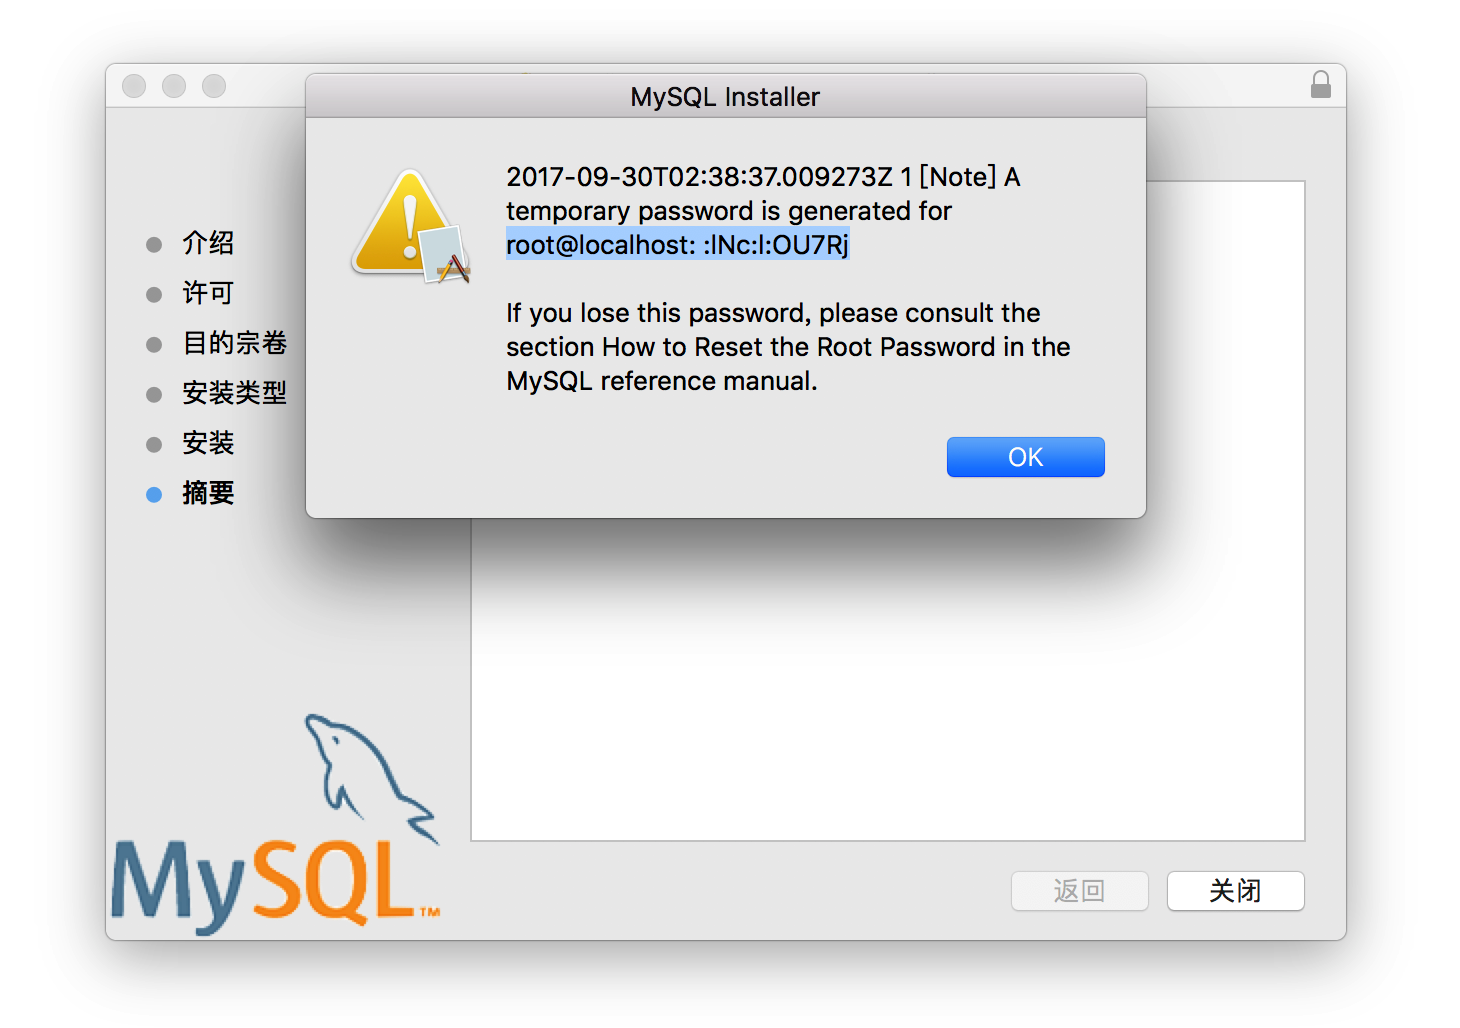Screen dimensions: 1460x1028
Task: Click the 关闭 button
Action: click(1235, 891)
